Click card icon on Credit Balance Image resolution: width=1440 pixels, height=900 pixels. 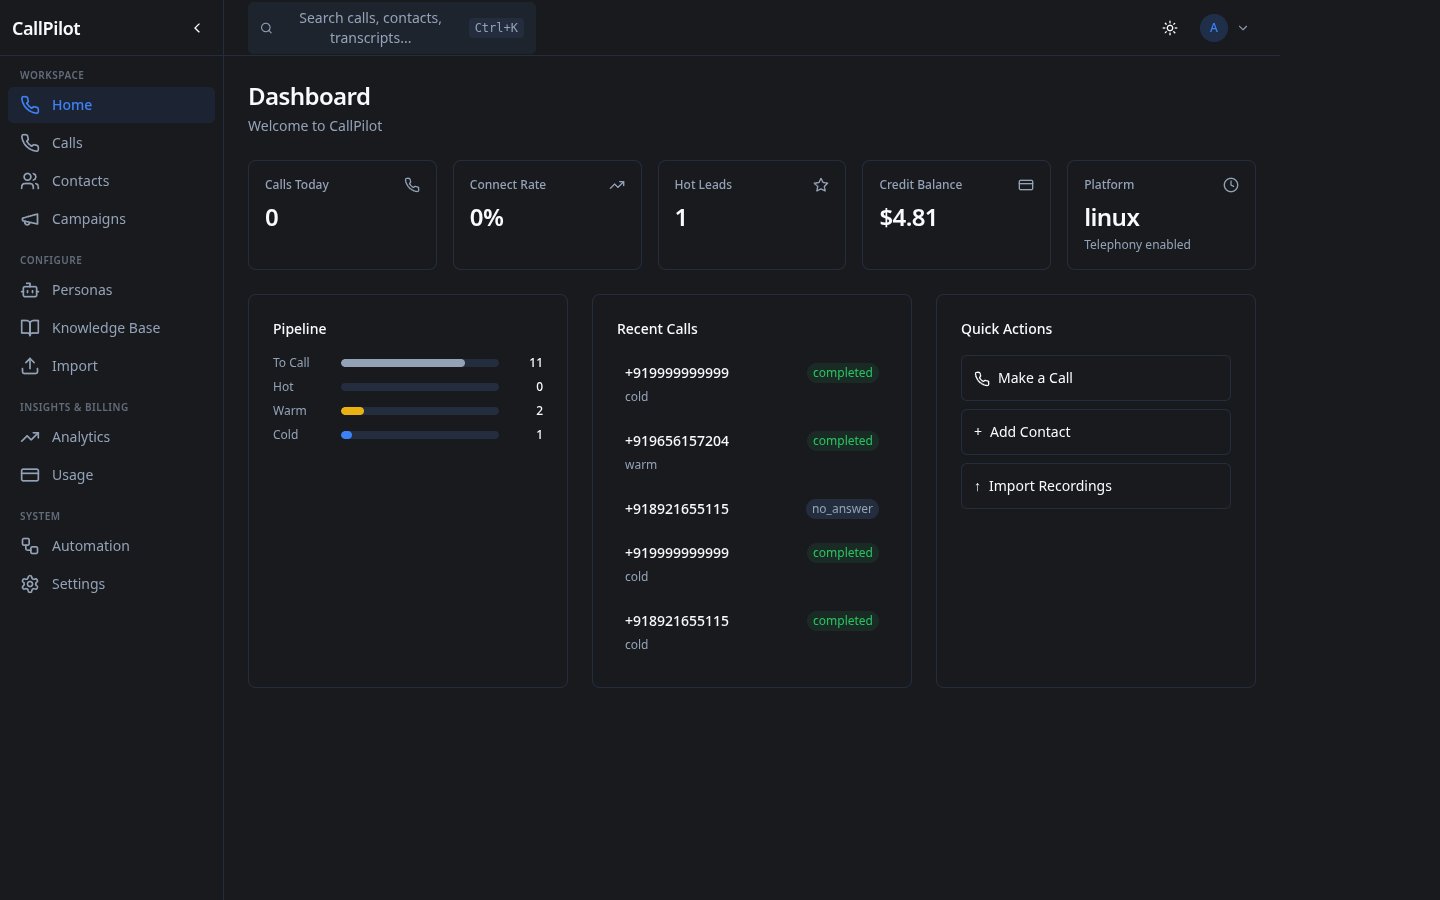click(1026, 185)
